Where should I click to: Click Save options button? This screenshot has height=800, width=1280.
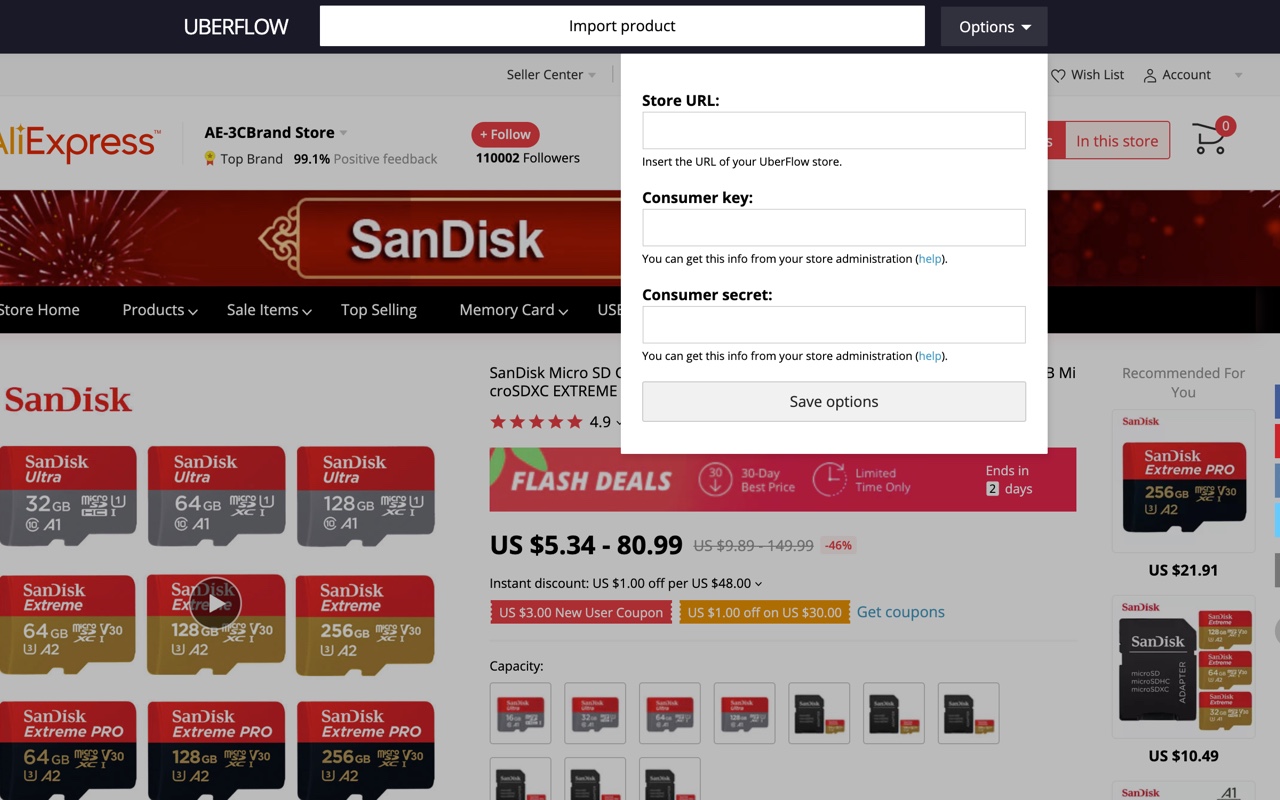pyautogui.click(x=834, y=402)
